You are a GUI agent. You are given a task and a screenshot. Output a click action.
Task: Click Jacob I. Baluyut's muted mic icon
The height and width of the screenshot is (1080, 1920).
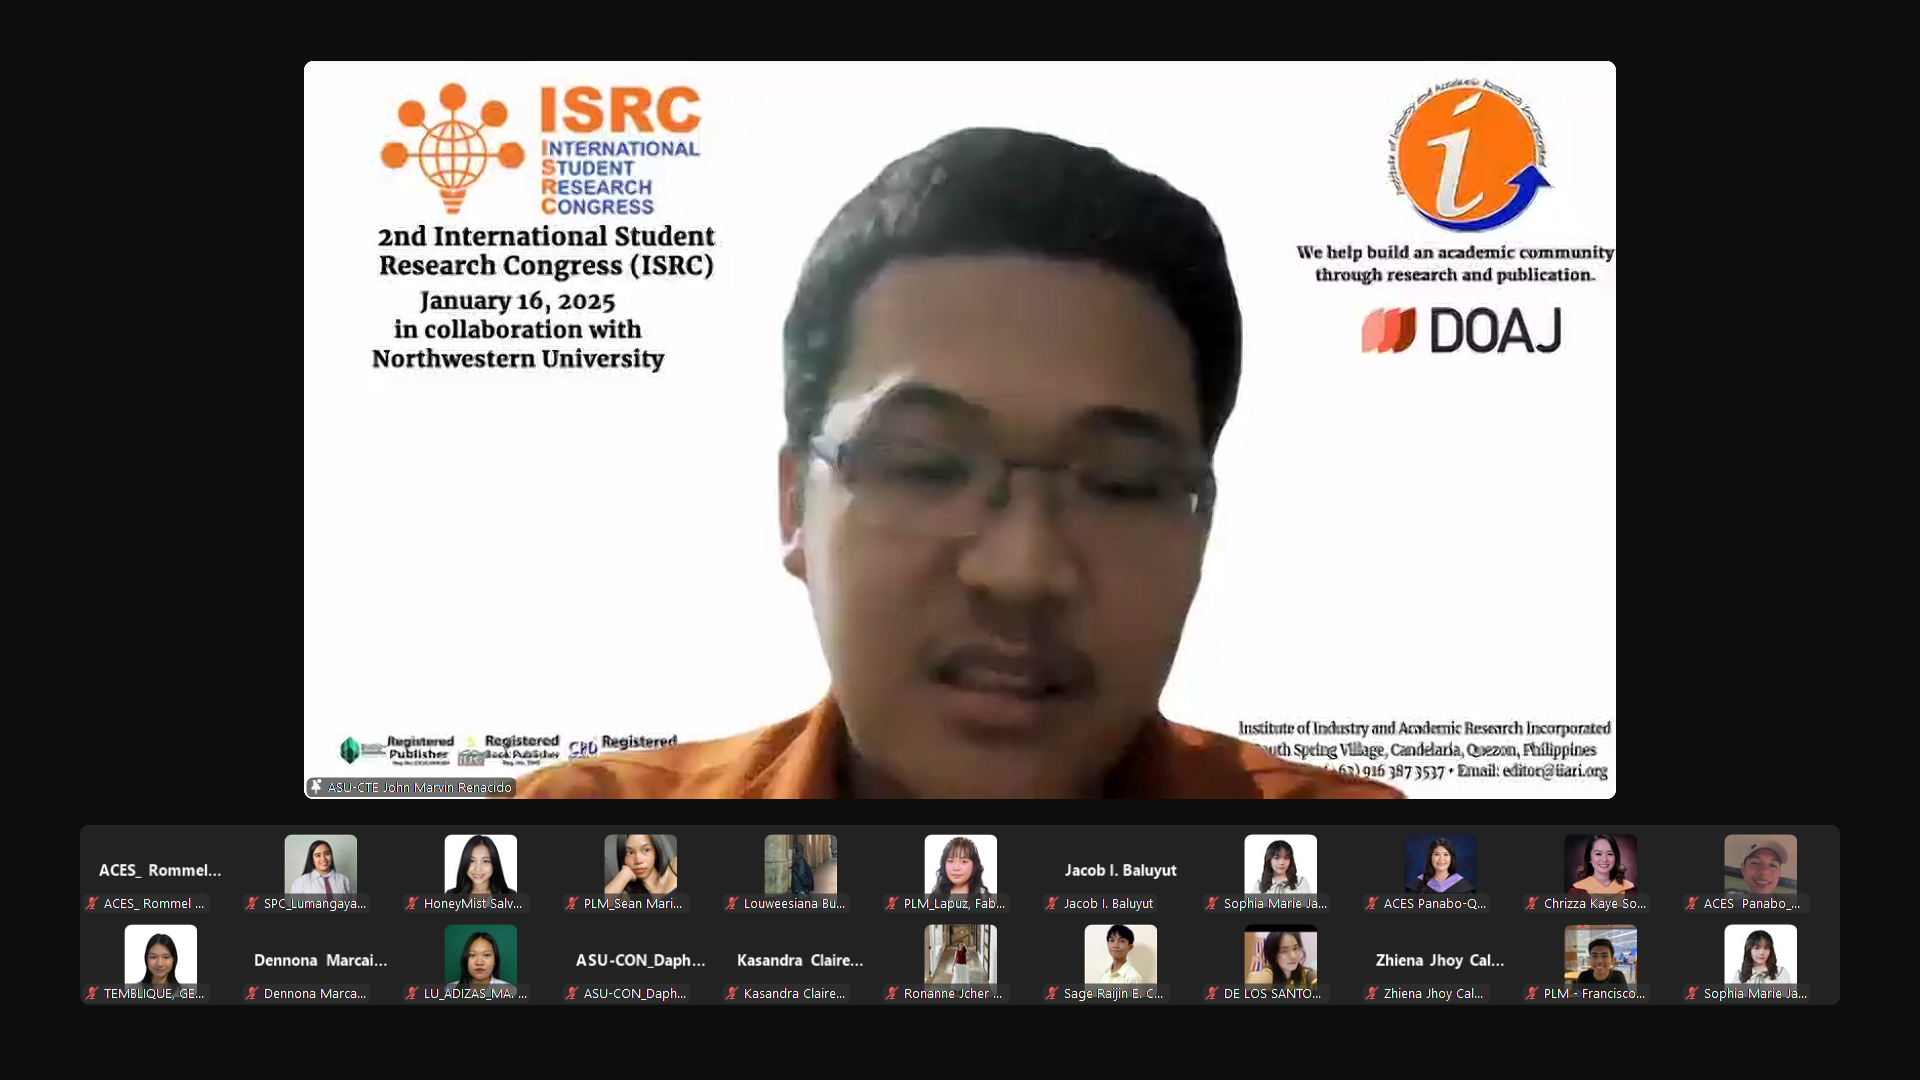click(1052, 904)
